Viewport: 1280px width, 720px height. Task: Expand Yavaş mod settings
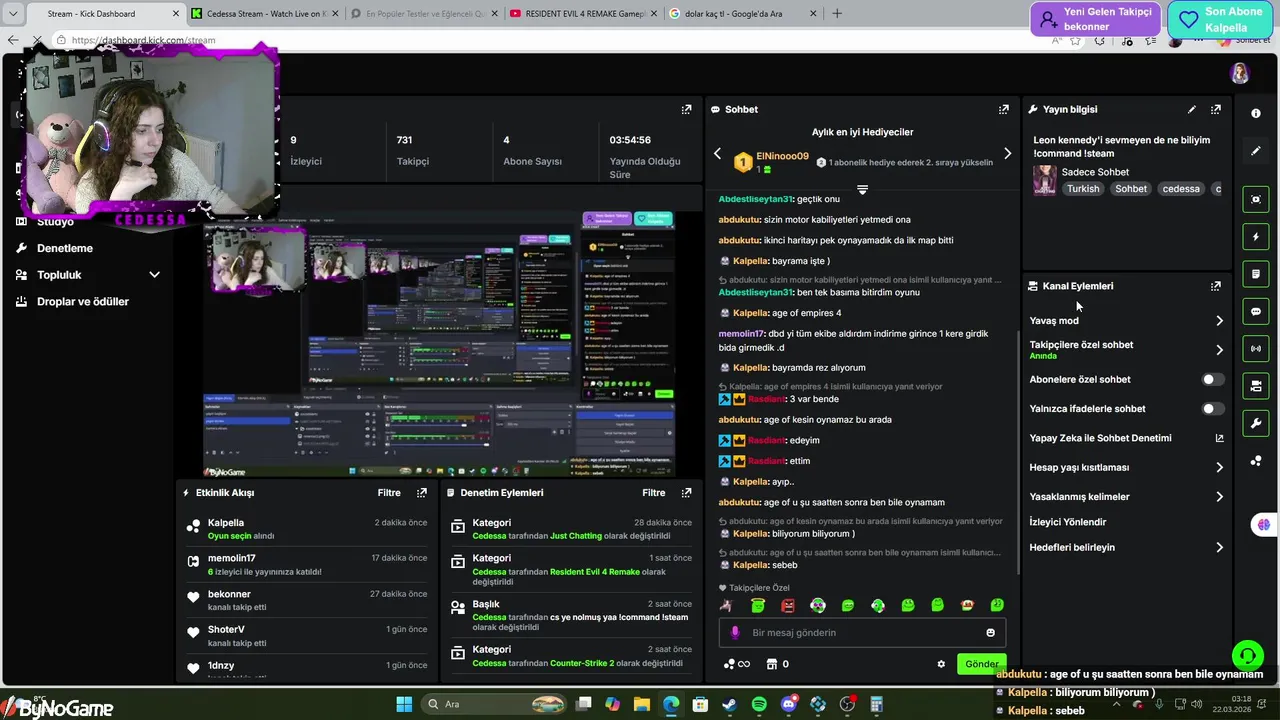(1219, 321)
